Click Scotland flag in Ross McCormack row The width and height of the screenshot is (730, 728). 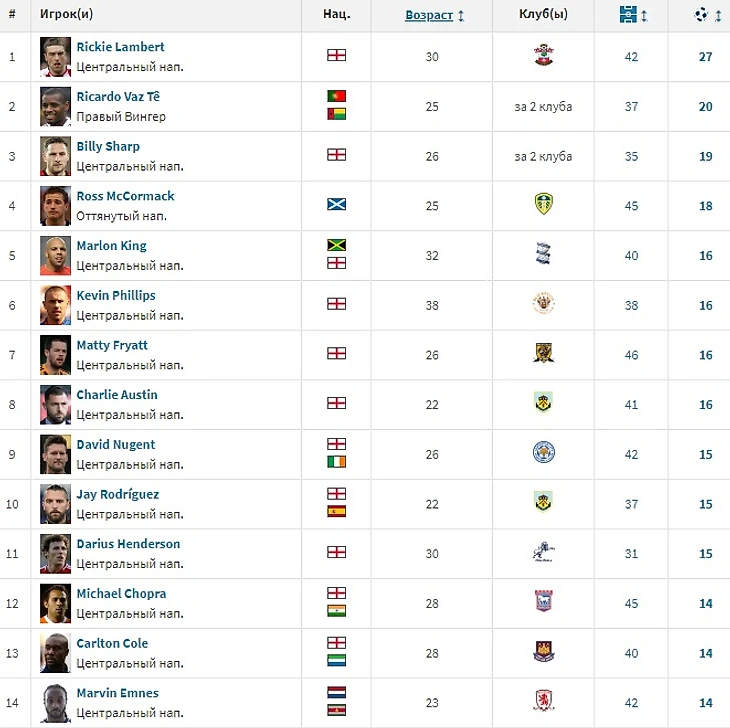point(336,204)
